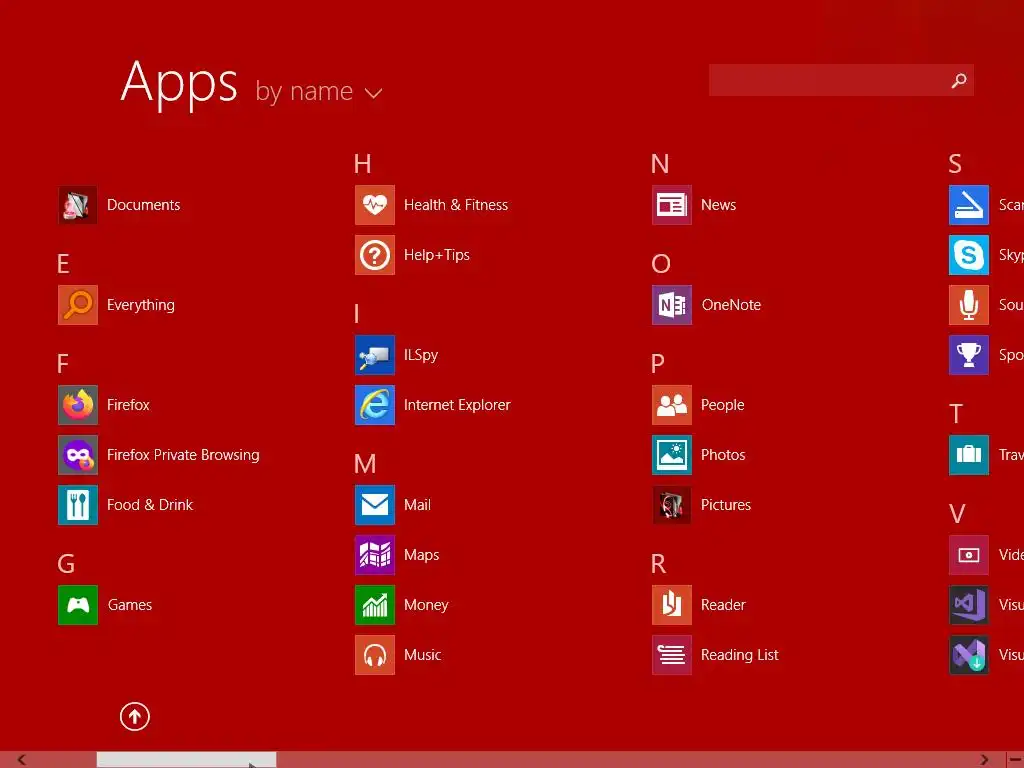Screen dimensions: 1024x768
Task: Open Internet Explorer icon
Action: pos(375,405)
